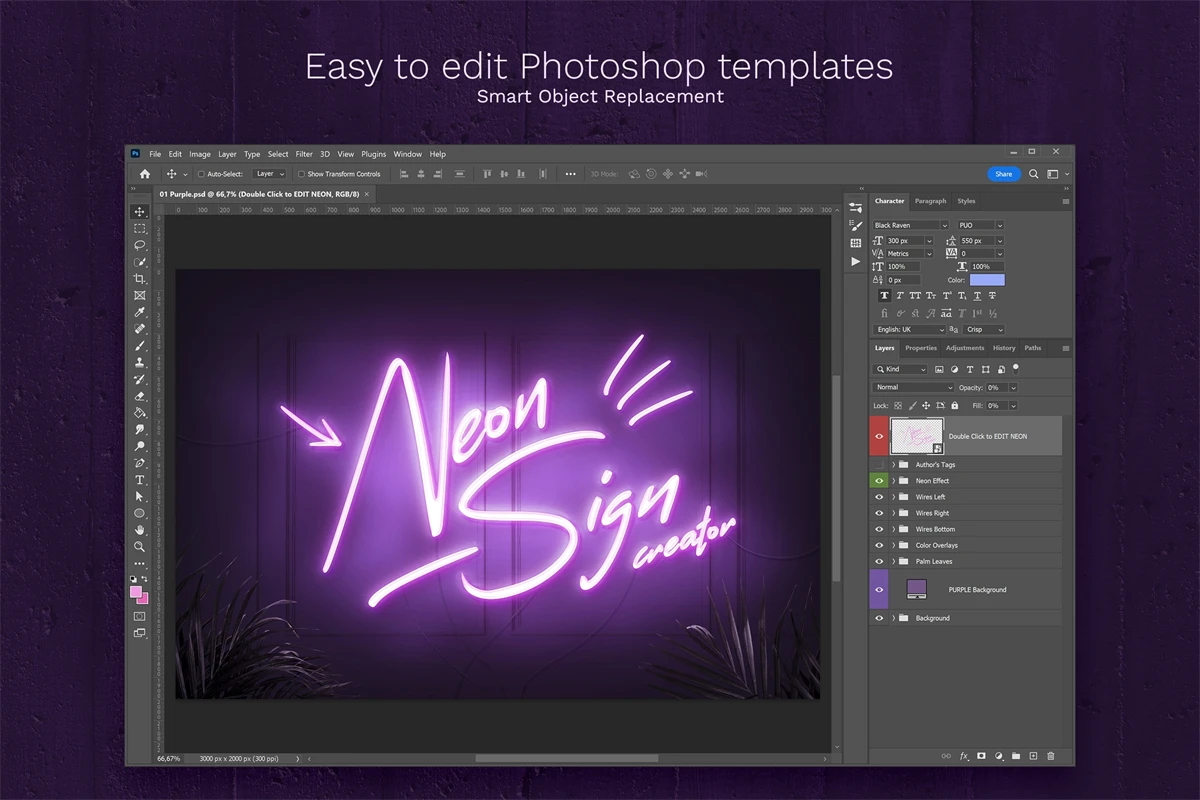Expand the Wires Left layer group
The width and height of the screenshot is (1200, 800).
pyautogui.click(x=893, y=497)
